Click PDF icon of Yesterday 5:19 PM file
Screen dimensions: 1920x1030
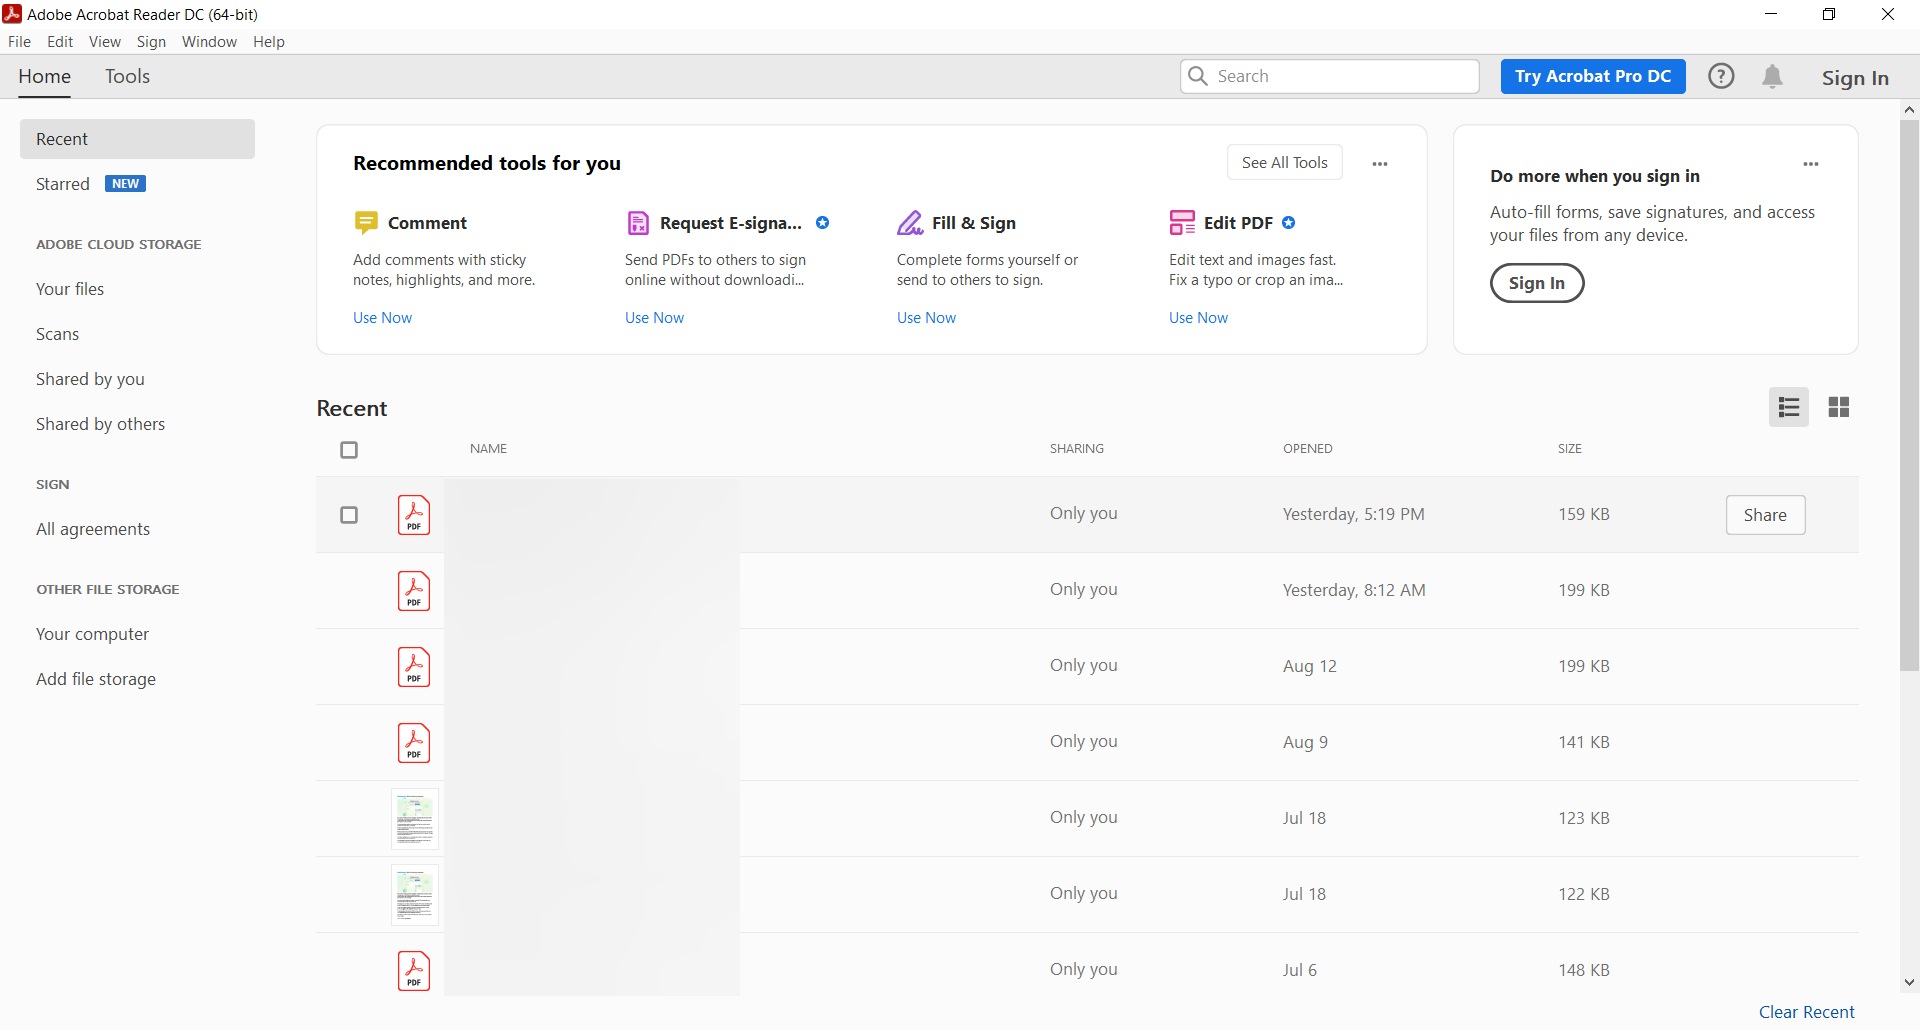(414, 515)
